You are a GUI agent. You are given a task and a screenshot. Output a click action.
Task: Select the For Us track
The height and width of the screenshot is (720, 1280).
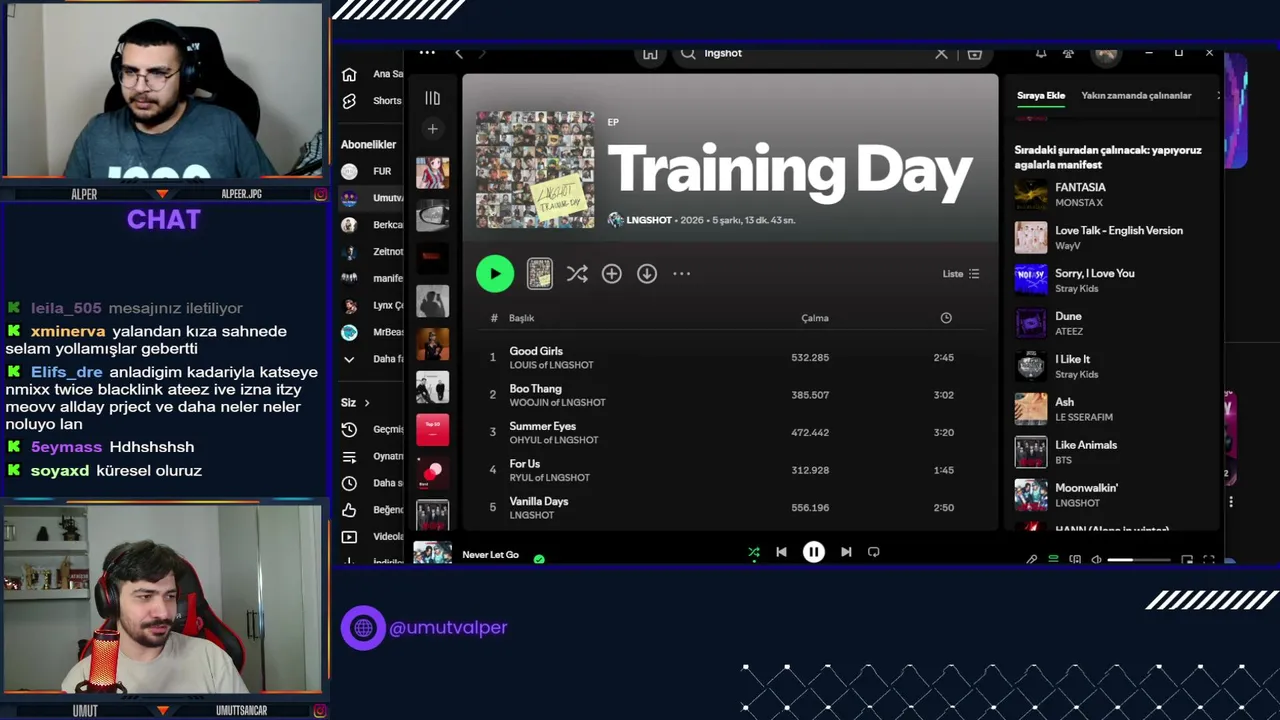(x=730, y=470)
